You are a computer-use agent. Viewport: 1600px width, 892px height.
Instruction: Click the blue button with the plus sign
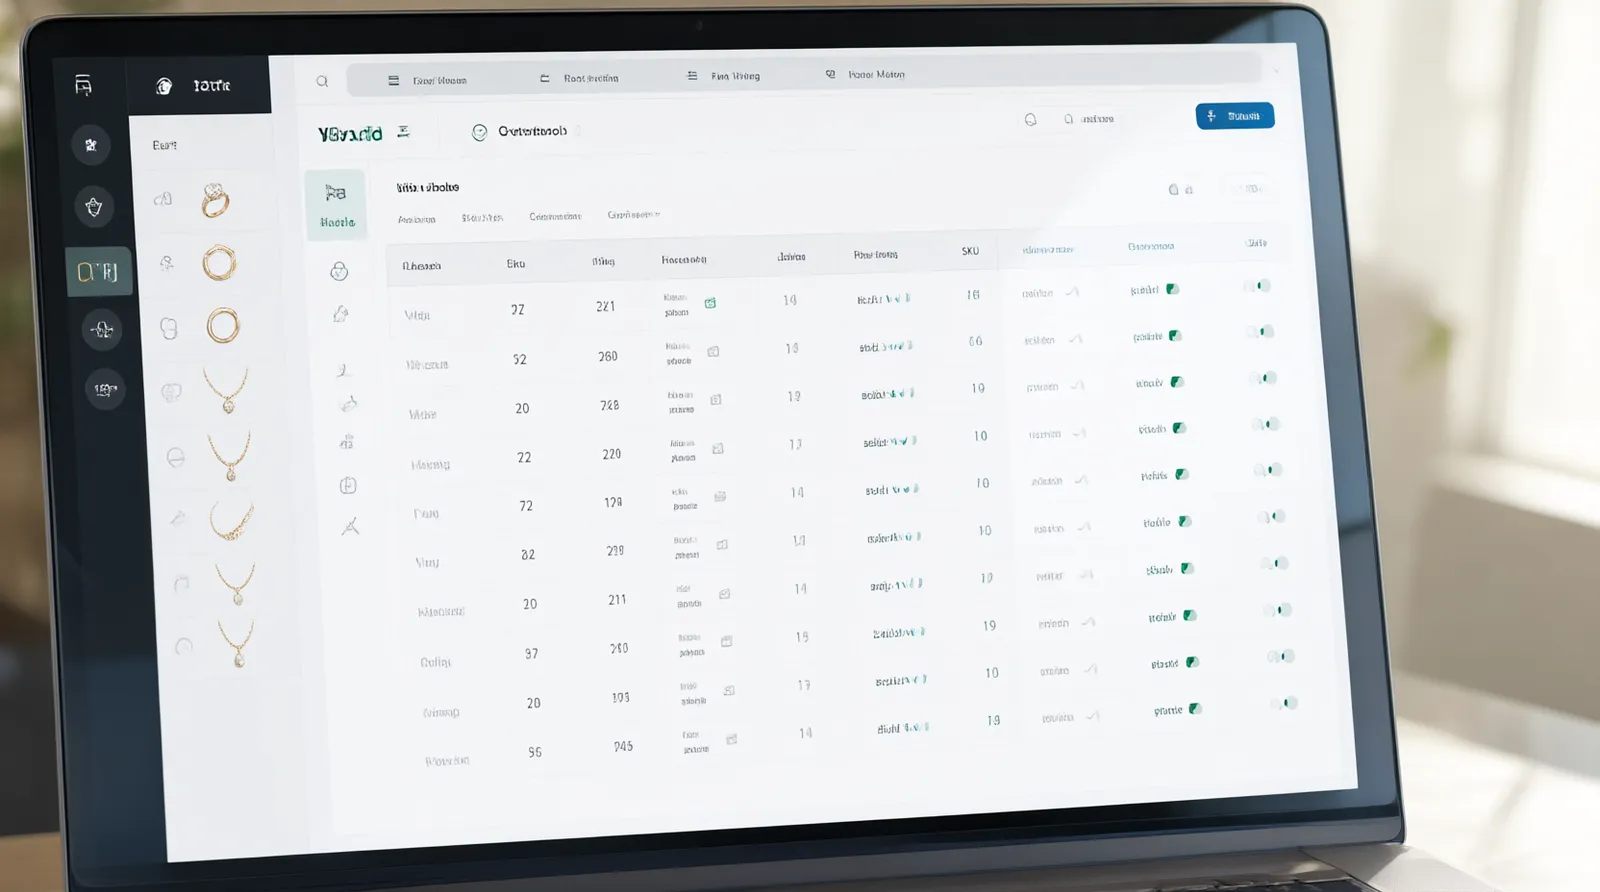coord(1235,116)
